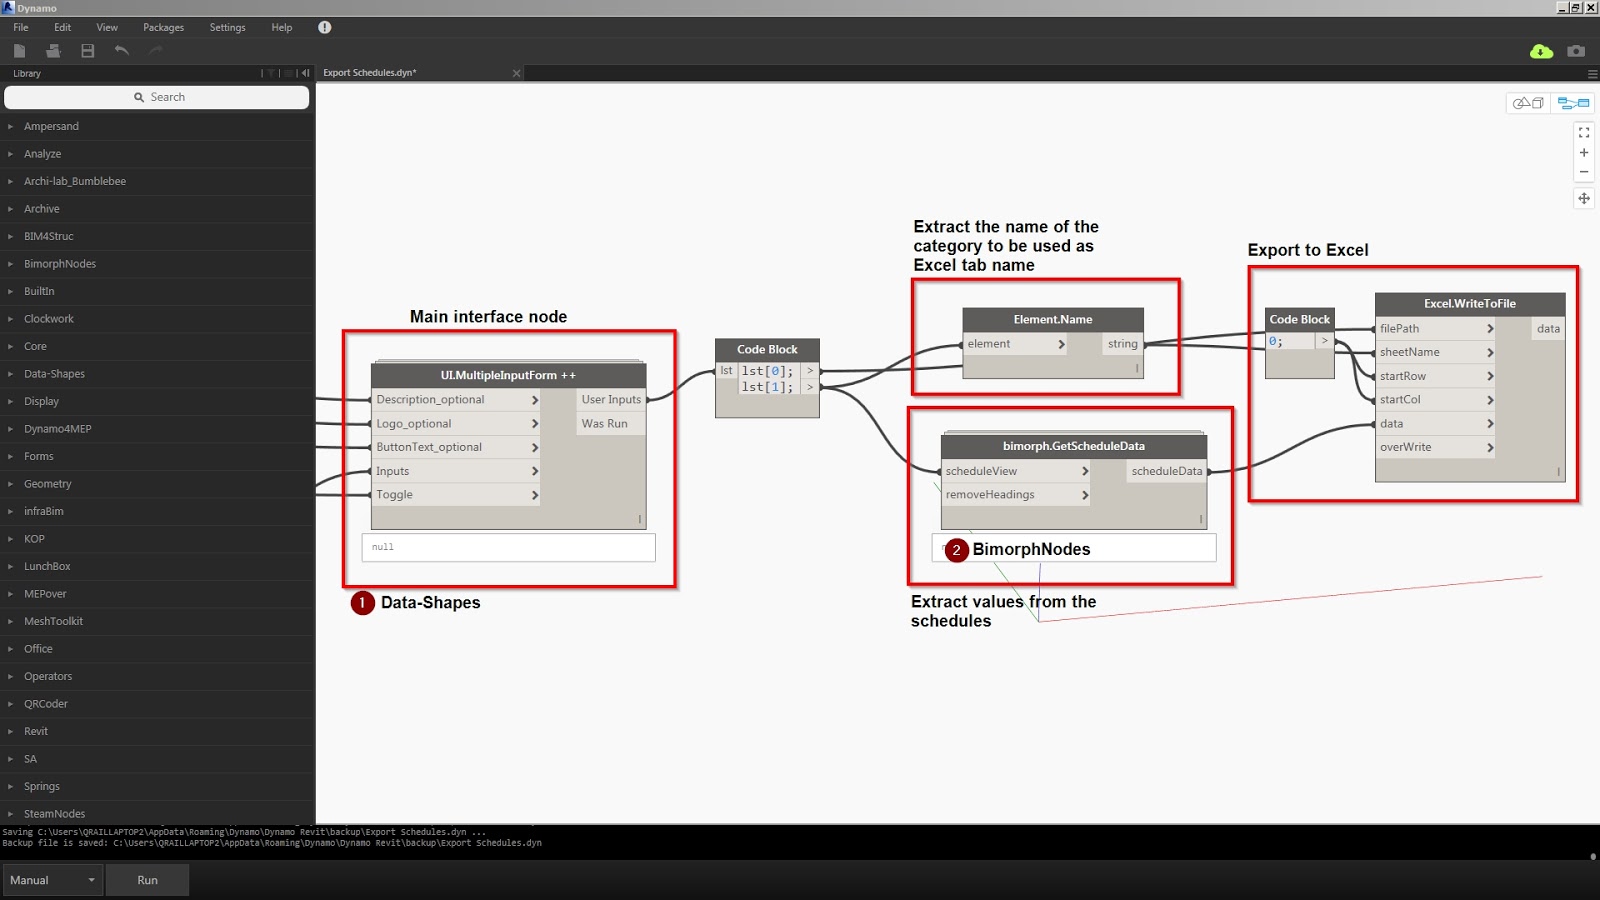Viewport: 1600px width, 900px height.
Task: Undo the last action
Action: click(121, 50)
